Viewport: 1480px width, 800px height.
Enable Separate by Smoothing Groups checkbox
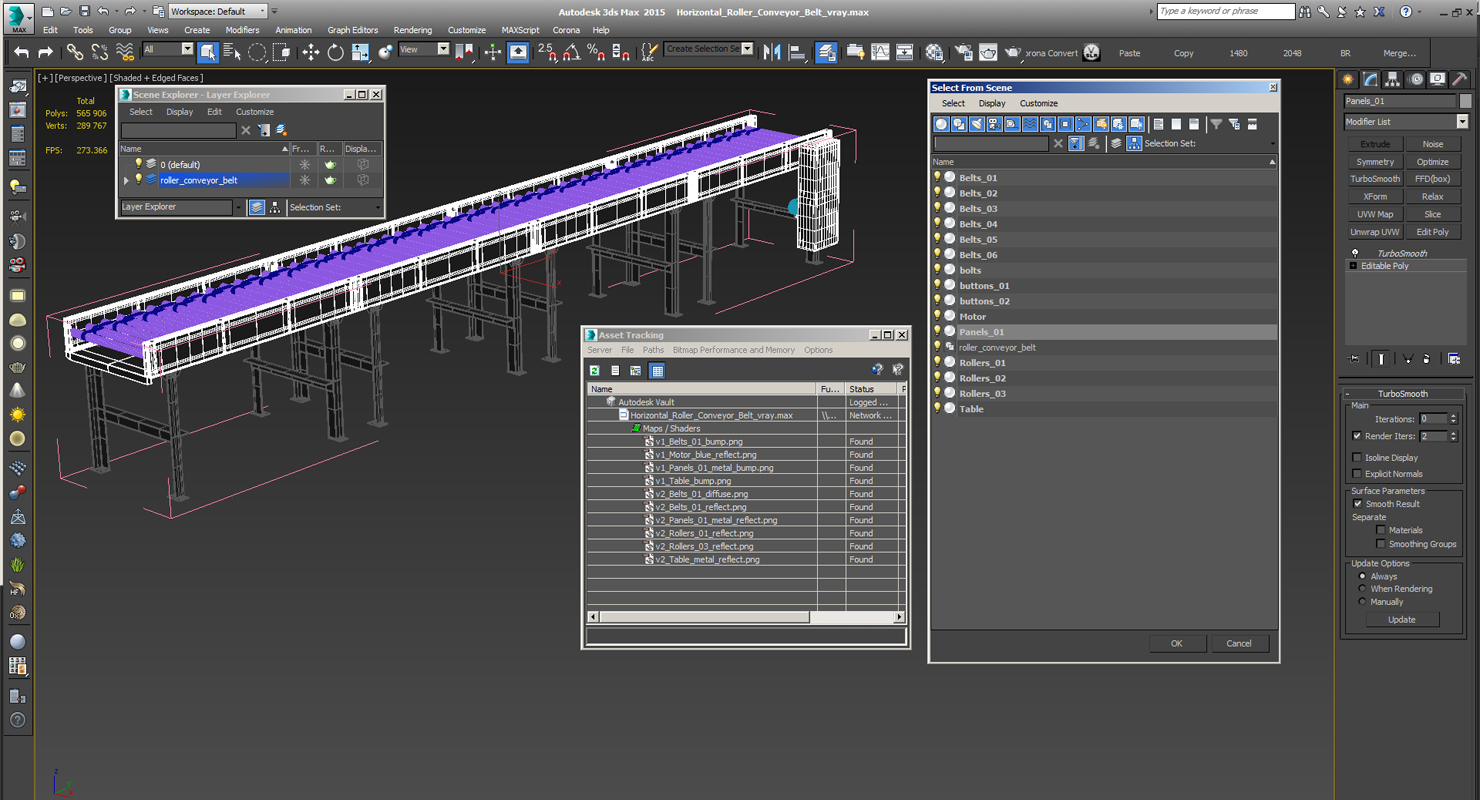point(1381,544)
